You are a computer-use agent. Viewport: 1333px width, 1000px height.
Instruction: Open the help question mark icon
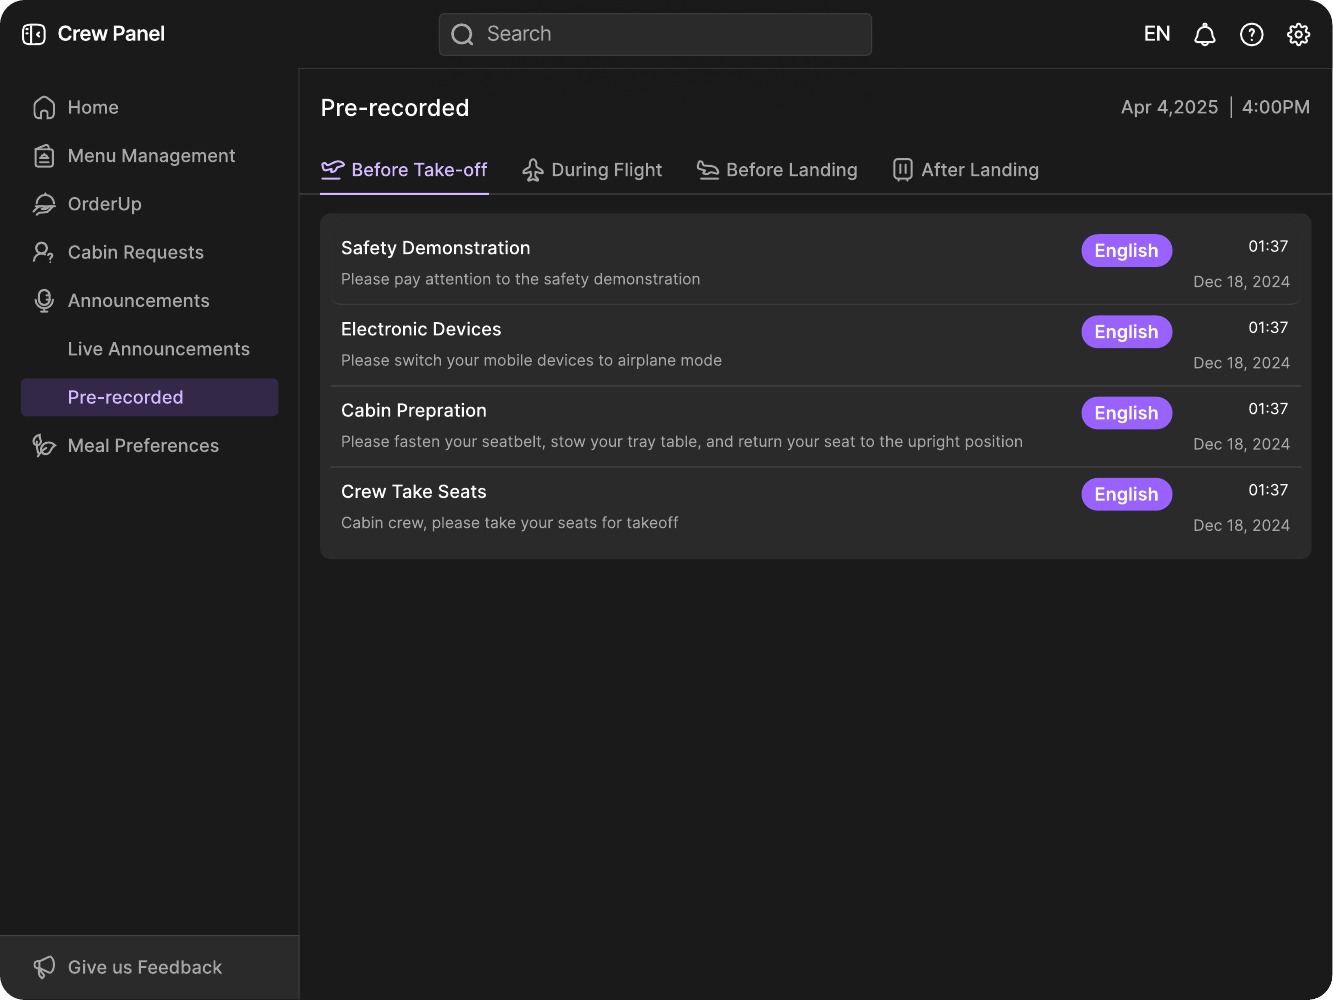pos(1251,34)
